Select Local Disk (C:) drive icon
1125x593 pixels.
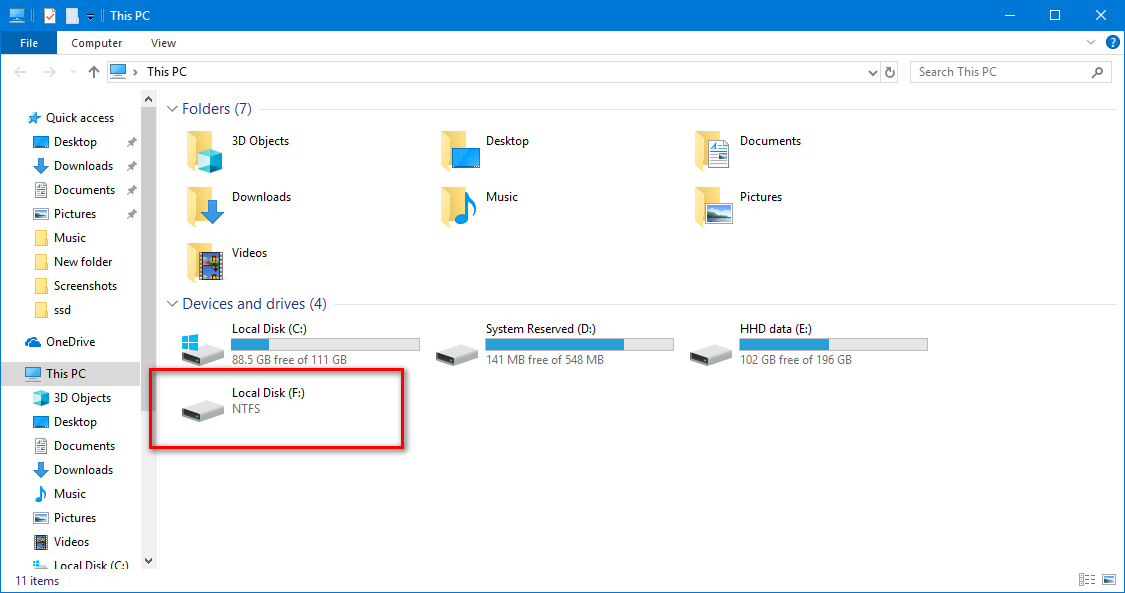click(202, 349)
